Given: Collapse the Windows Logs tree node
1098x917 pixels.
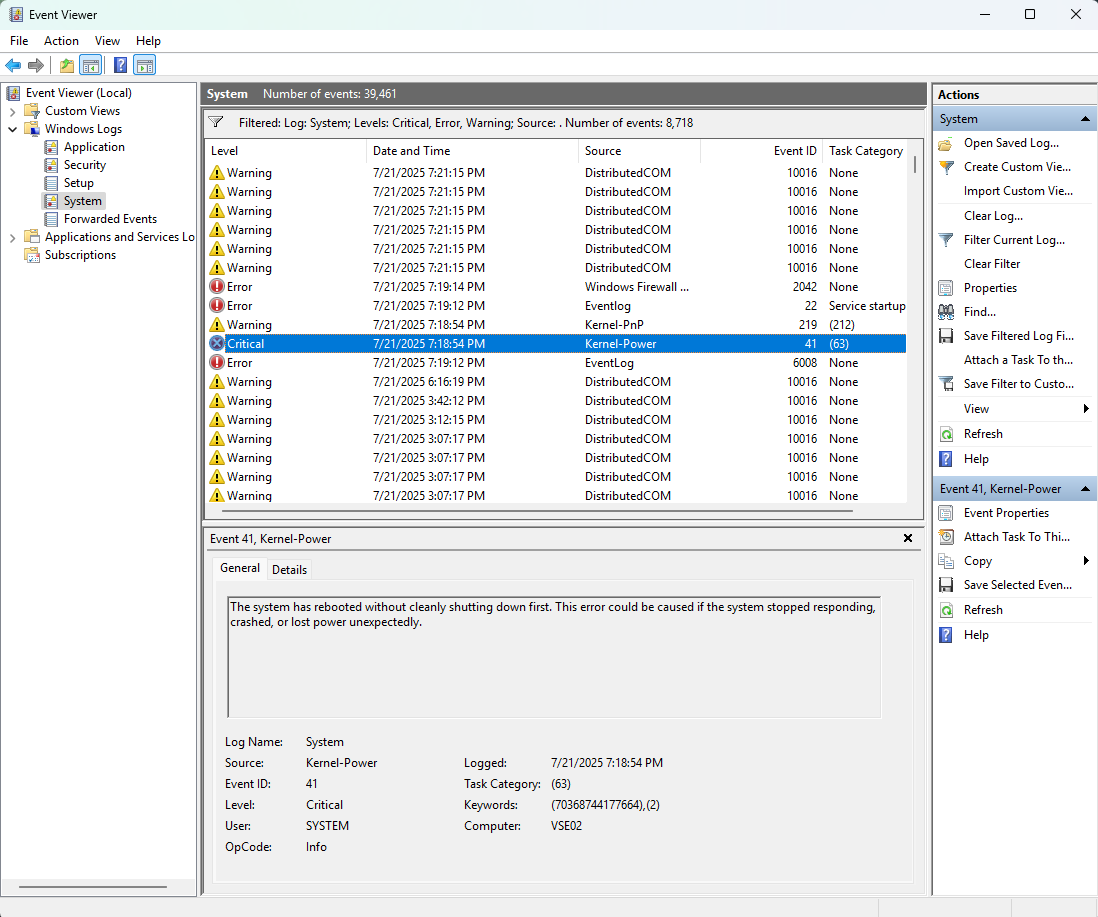Looking at the screenshot, I should [x=13, y=130].
